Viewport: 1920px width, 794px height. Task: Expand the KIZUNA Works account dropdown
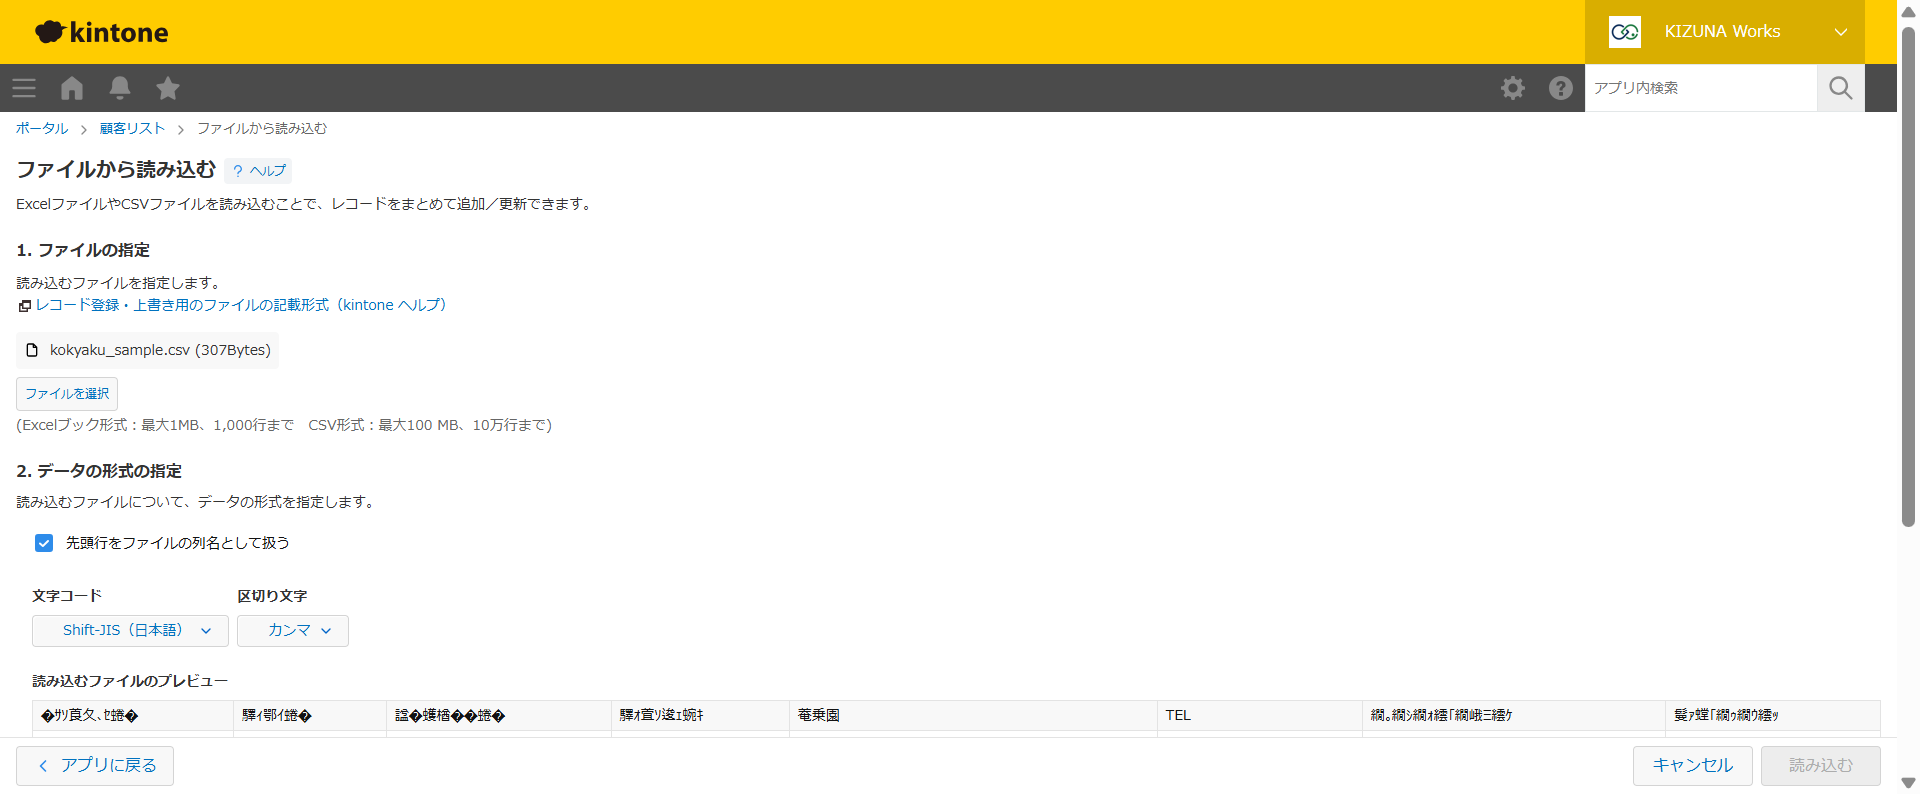1841,32
